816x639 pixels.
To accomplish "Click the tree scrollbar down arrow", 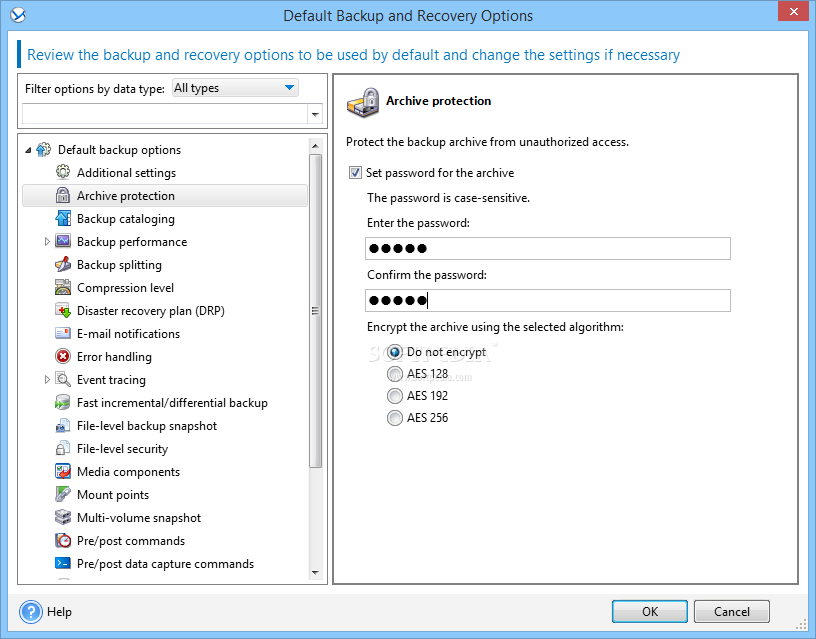I will pos(315,572).
